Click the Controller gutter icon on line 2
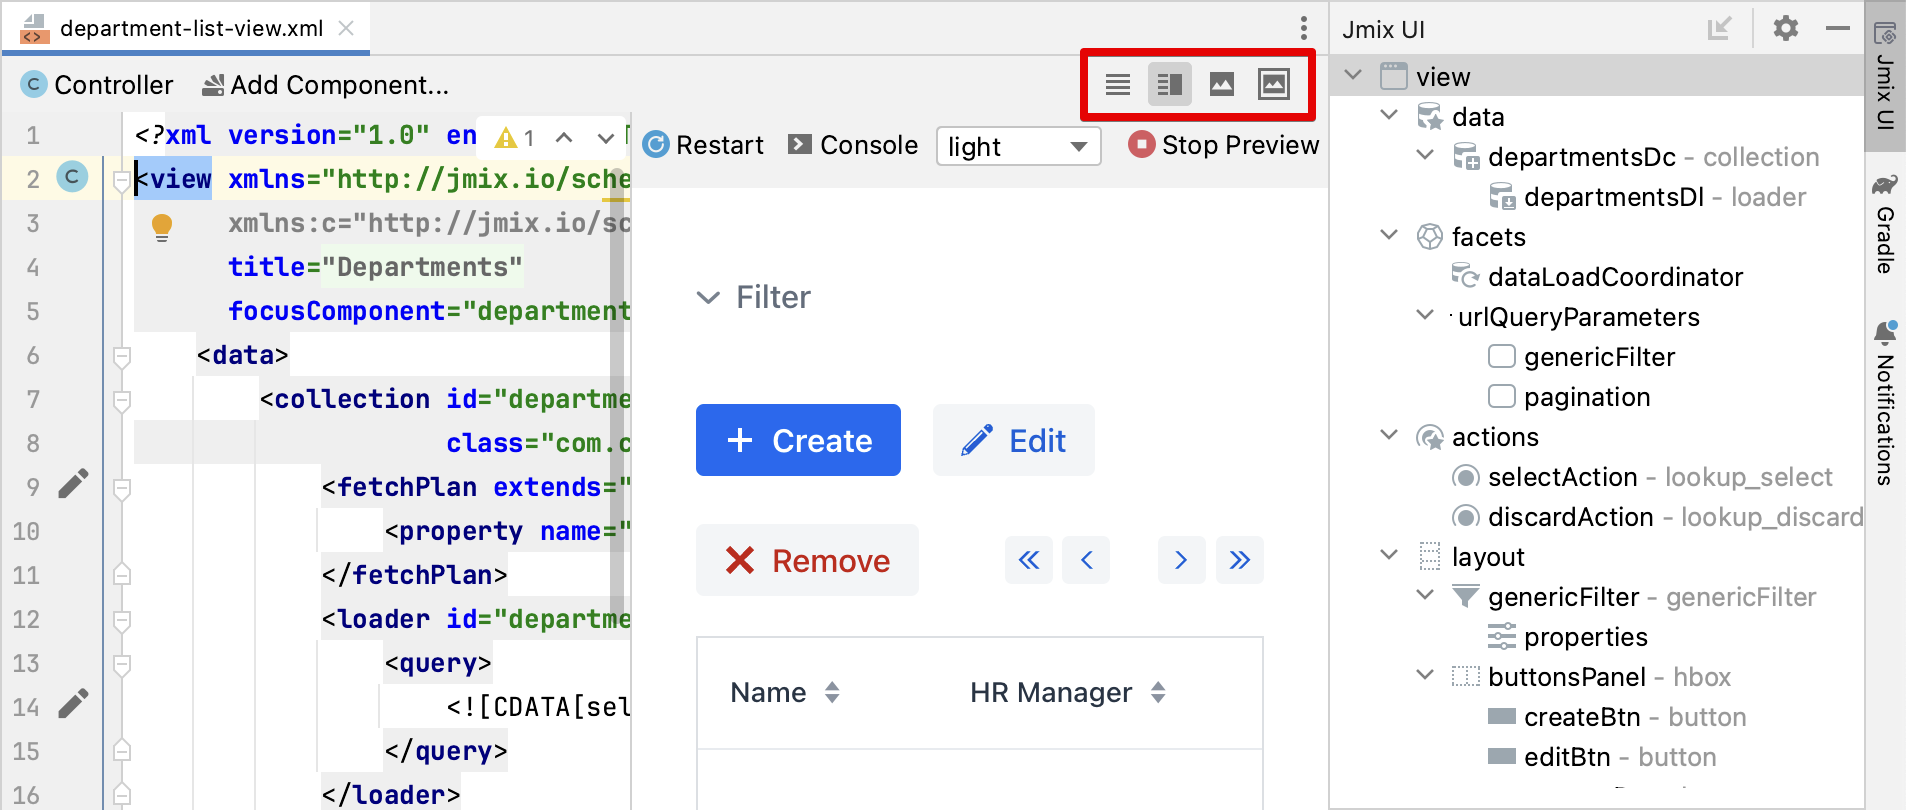Image resolution: width=1906 pixels, height=810 pixels. point(72,177)
